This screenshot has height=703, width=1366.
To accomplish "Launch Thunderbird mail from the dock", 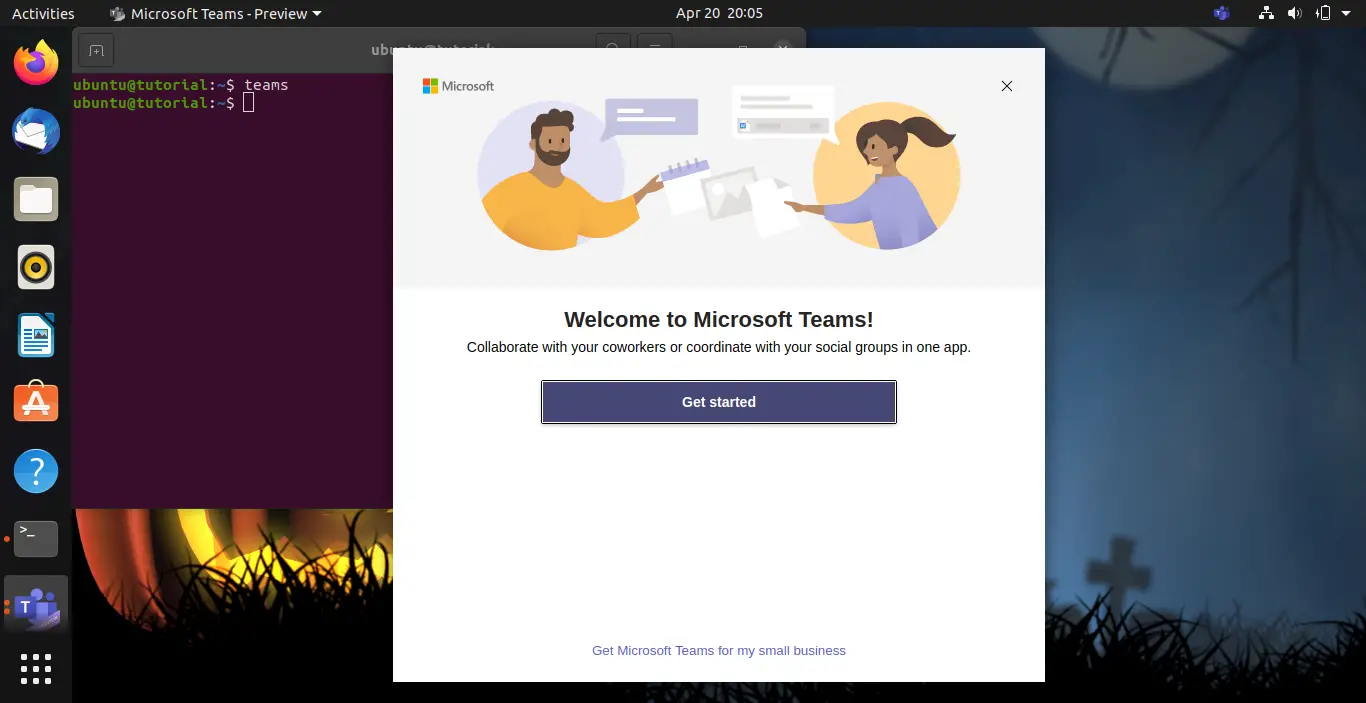I will coord(36,132).
